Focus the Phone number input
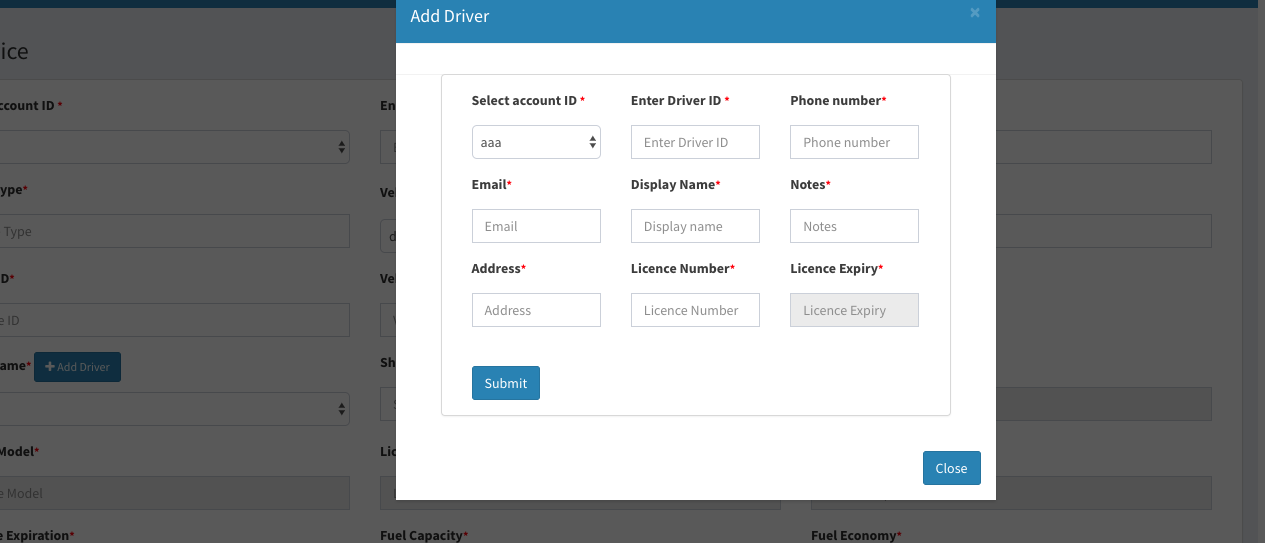This screenshot has width=1265, height=543. click(854, 142)
